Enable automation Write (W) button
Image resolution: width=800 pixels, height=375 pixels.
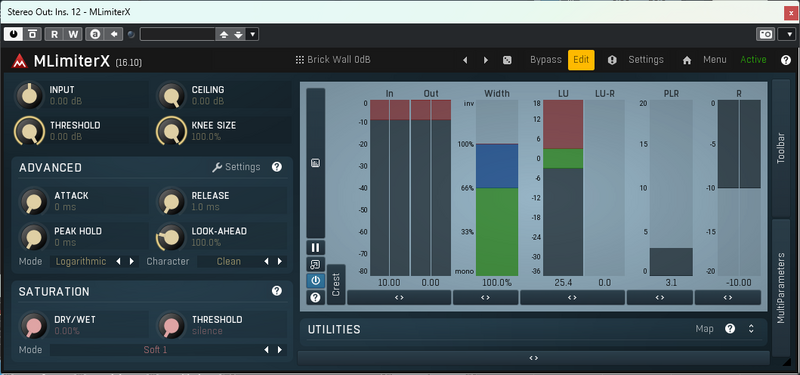[73, 34]
